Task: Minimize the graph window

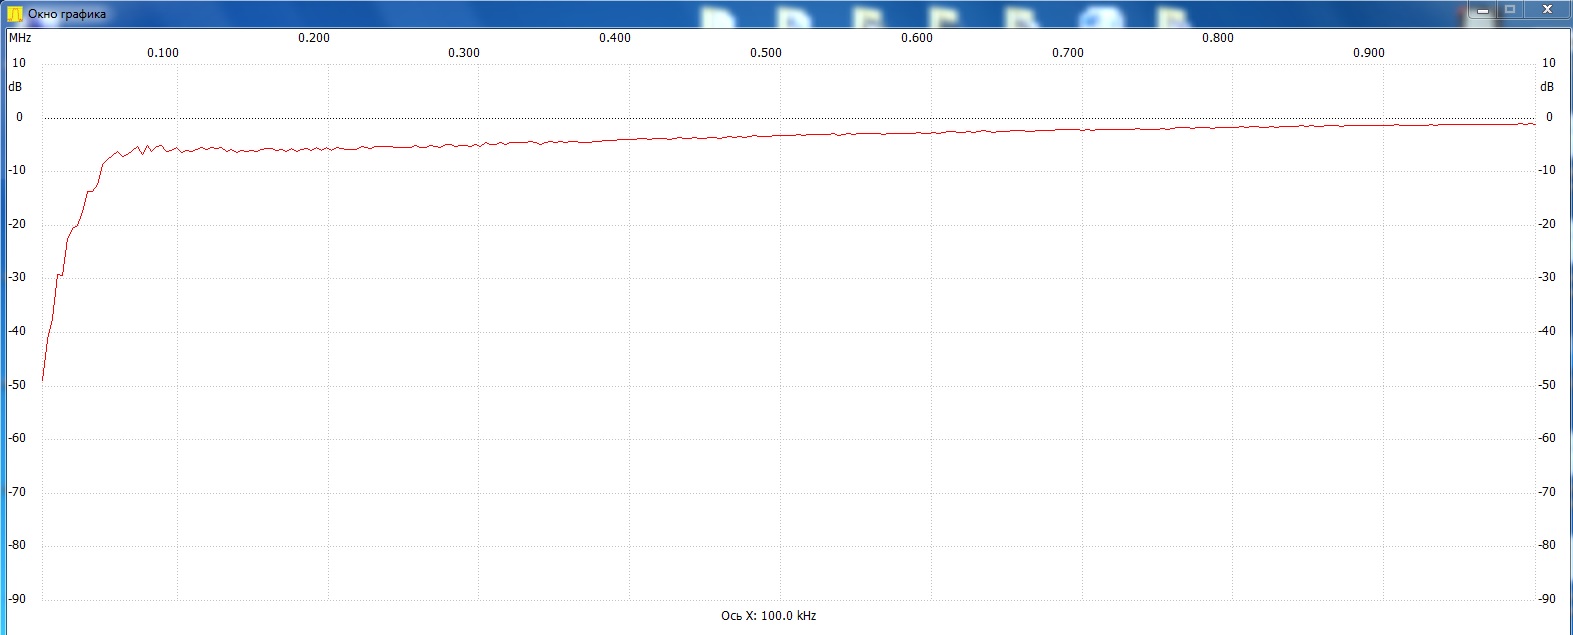Action: point(1483,10)
